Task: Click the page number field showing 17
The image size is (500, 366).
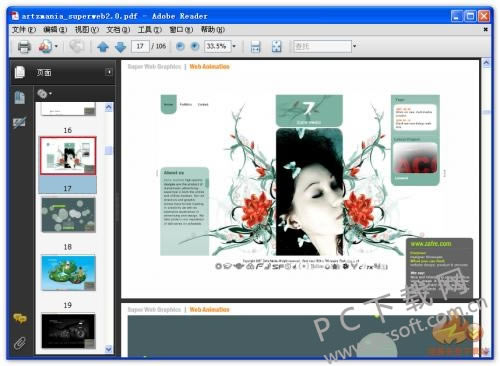Action: 140,46
